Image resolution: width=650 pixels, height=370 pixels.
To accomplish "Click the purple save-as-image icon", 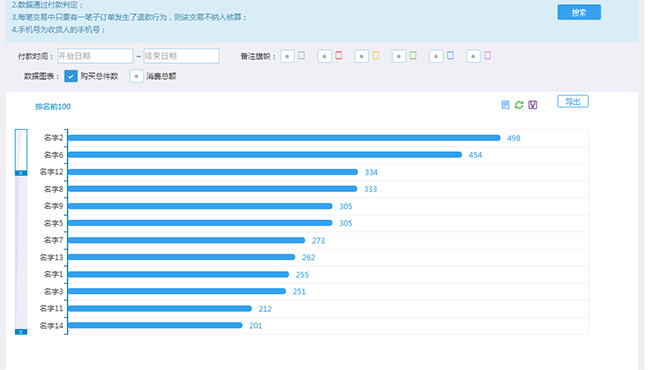I will tap(533, 105).
